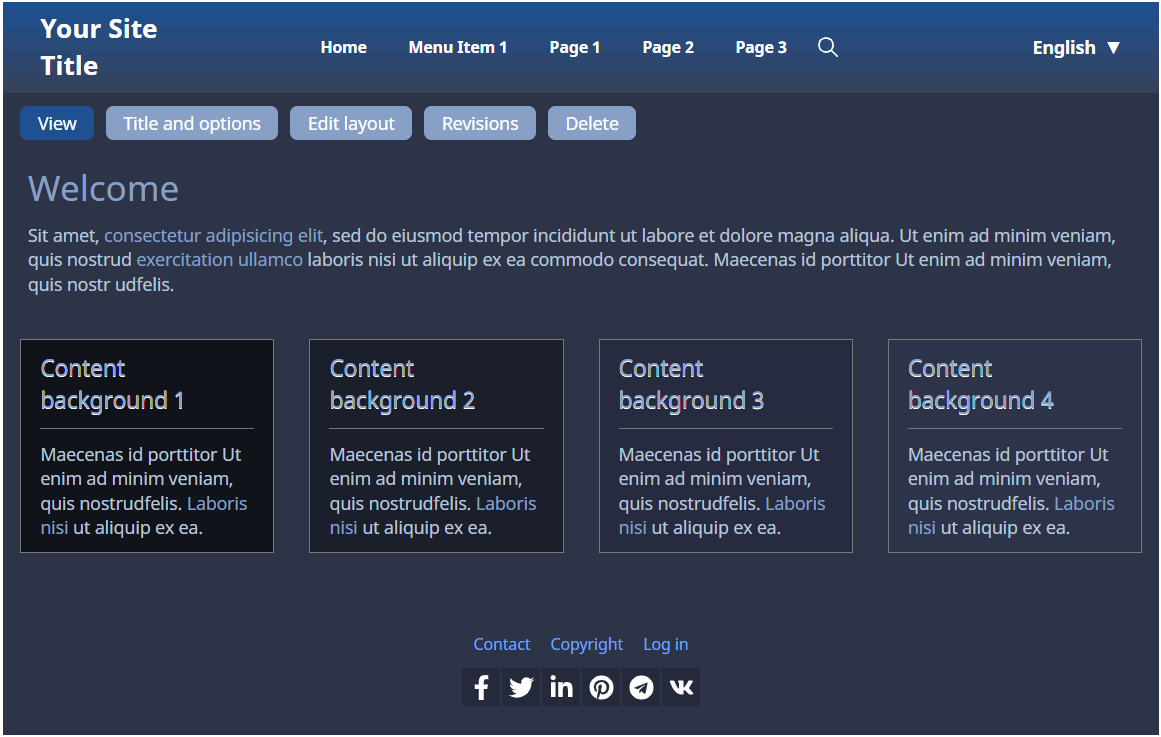Go to Home in main menu
1161x737 pixels.
click(x=343, y=47)
